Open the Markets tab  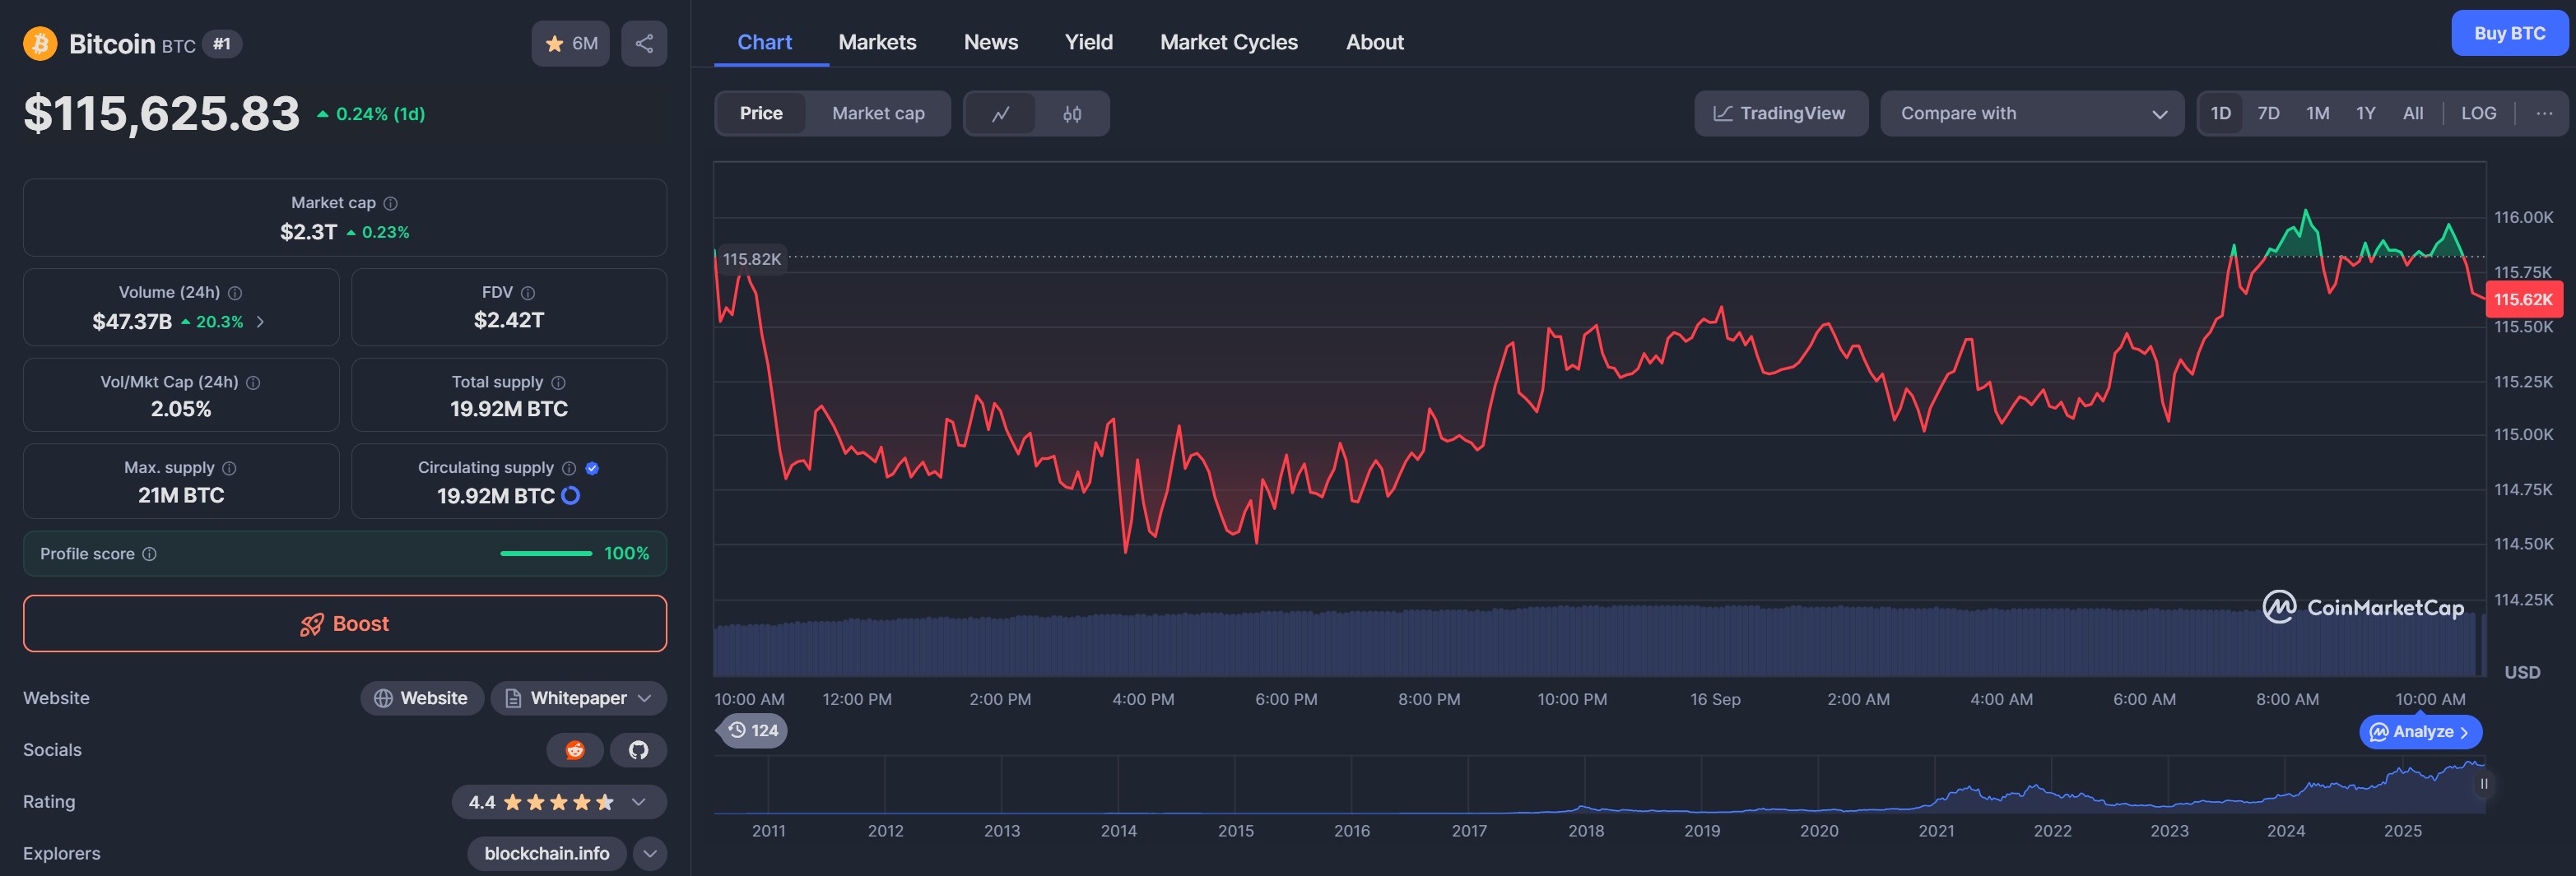pos(877,42)
